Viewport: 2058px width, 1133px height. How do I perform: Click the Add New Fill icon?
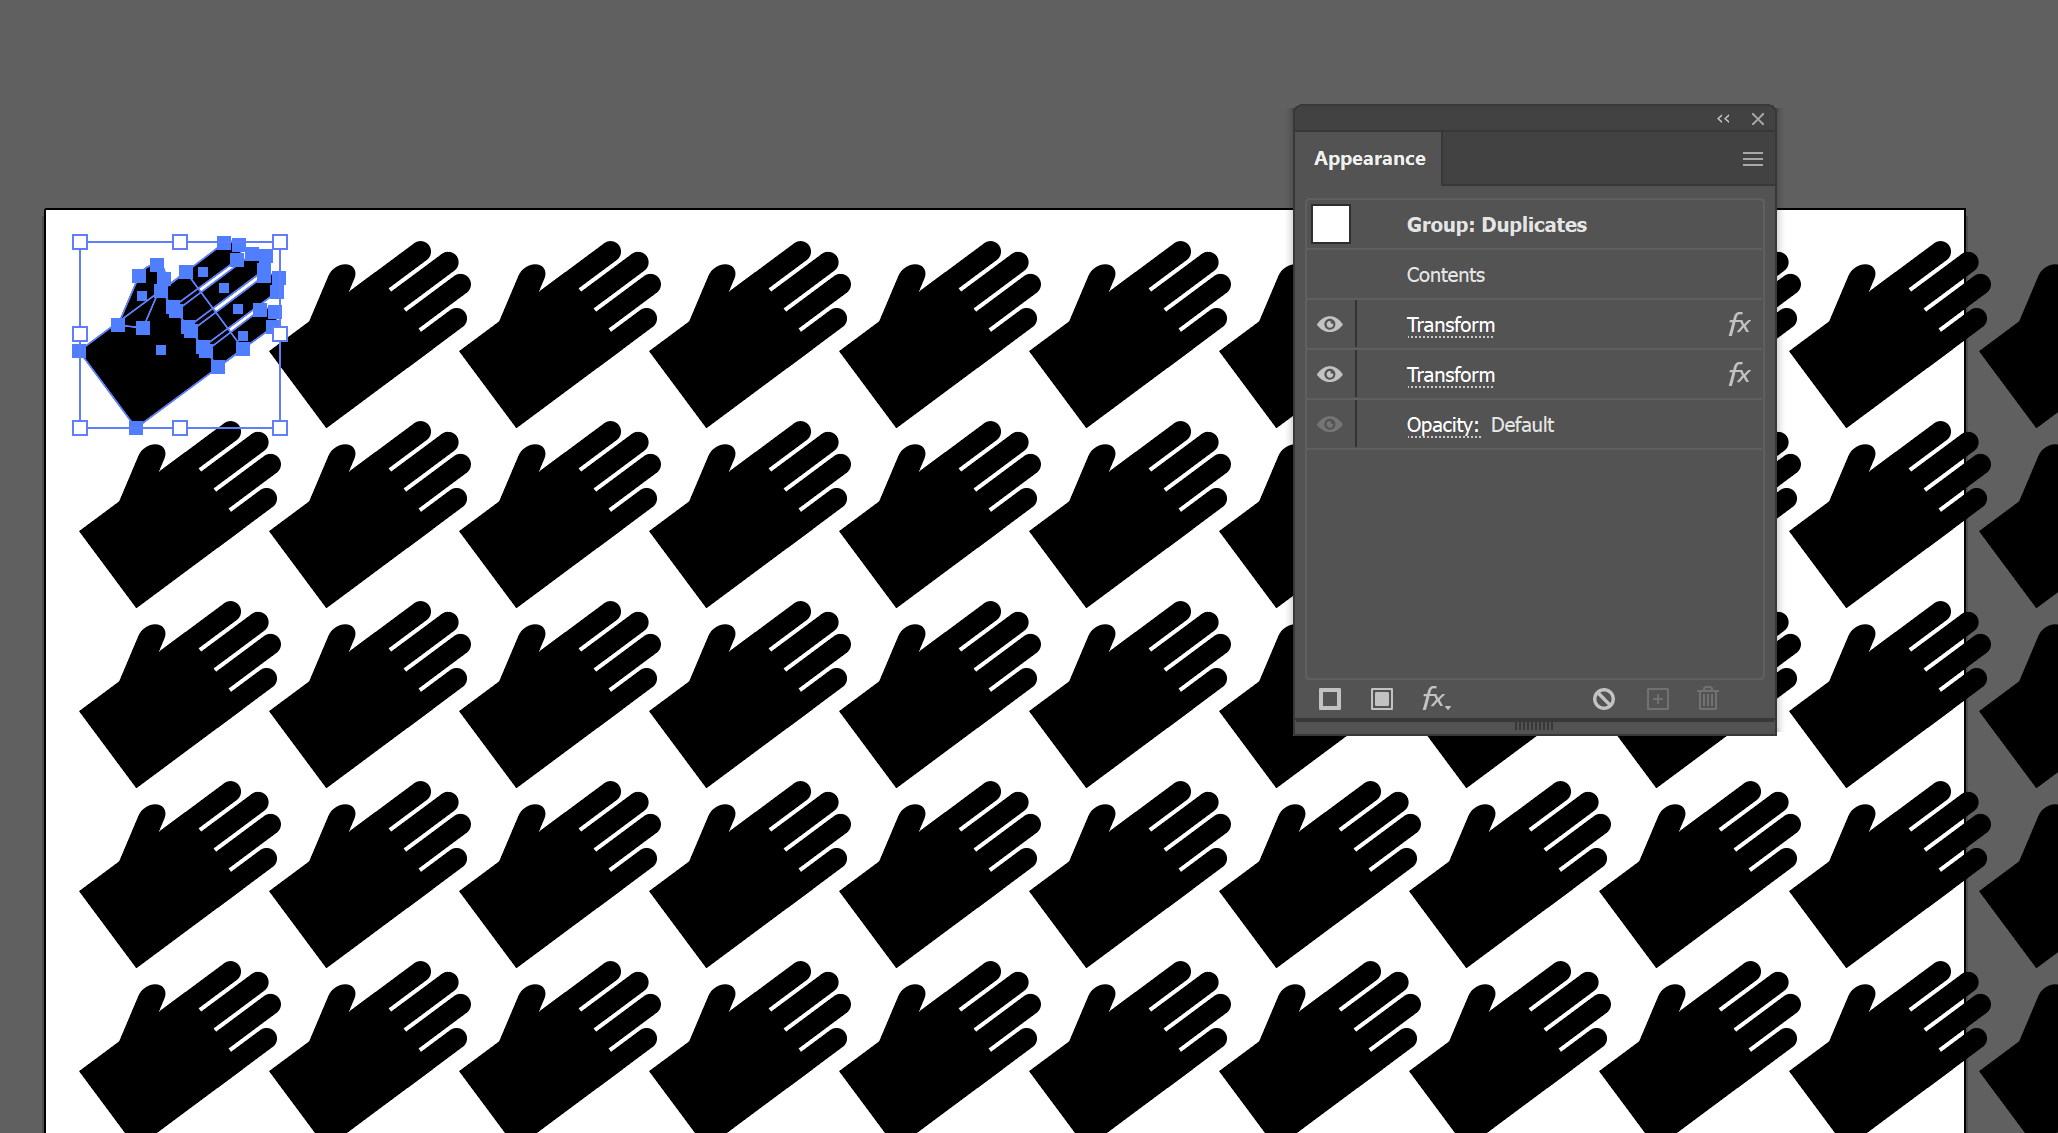pos(1382,699)
